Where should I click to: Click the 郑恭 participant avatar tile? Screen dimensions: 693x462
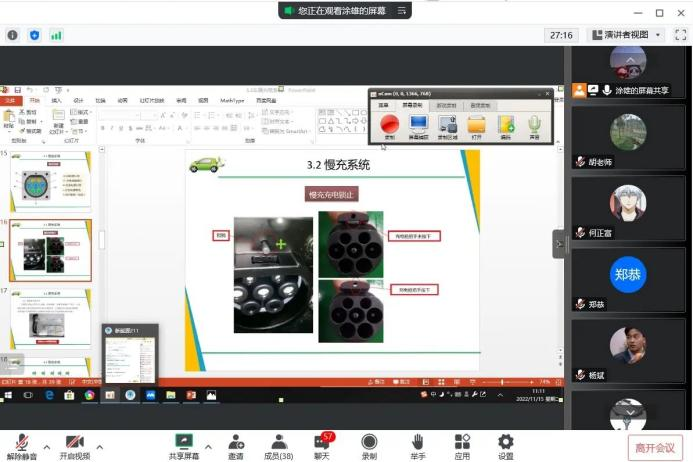[628, 276]
